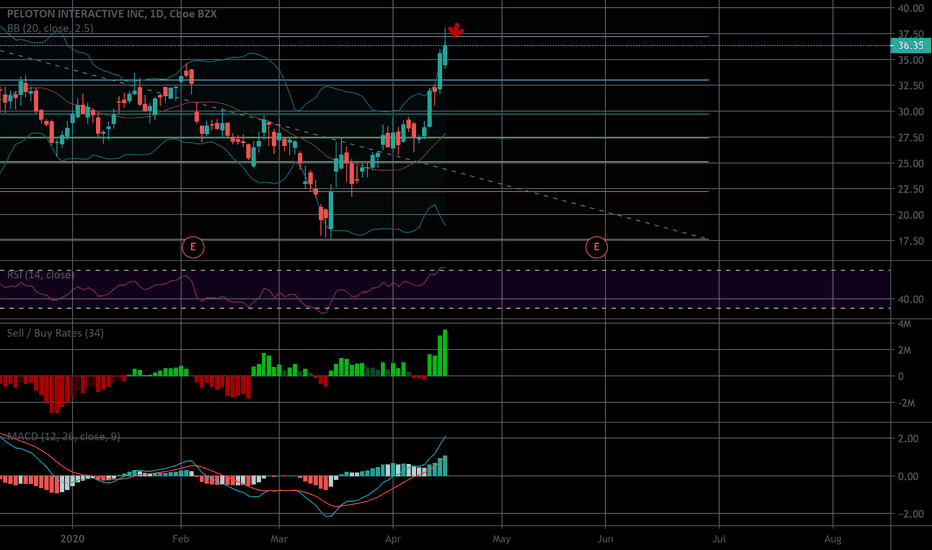Click the 30.00 price axis label
The height and width of the screenshot is (550, 932).
(x=911, y=112)
